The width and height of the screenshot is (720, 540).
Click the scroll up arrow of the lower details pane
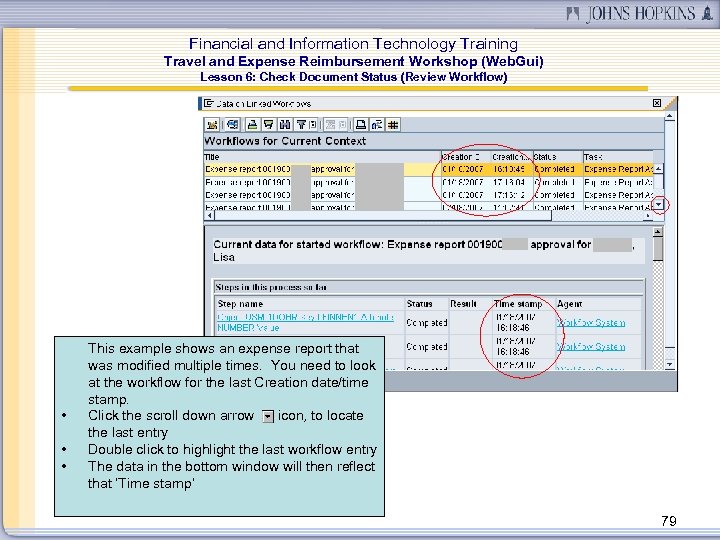coord(658,232)
